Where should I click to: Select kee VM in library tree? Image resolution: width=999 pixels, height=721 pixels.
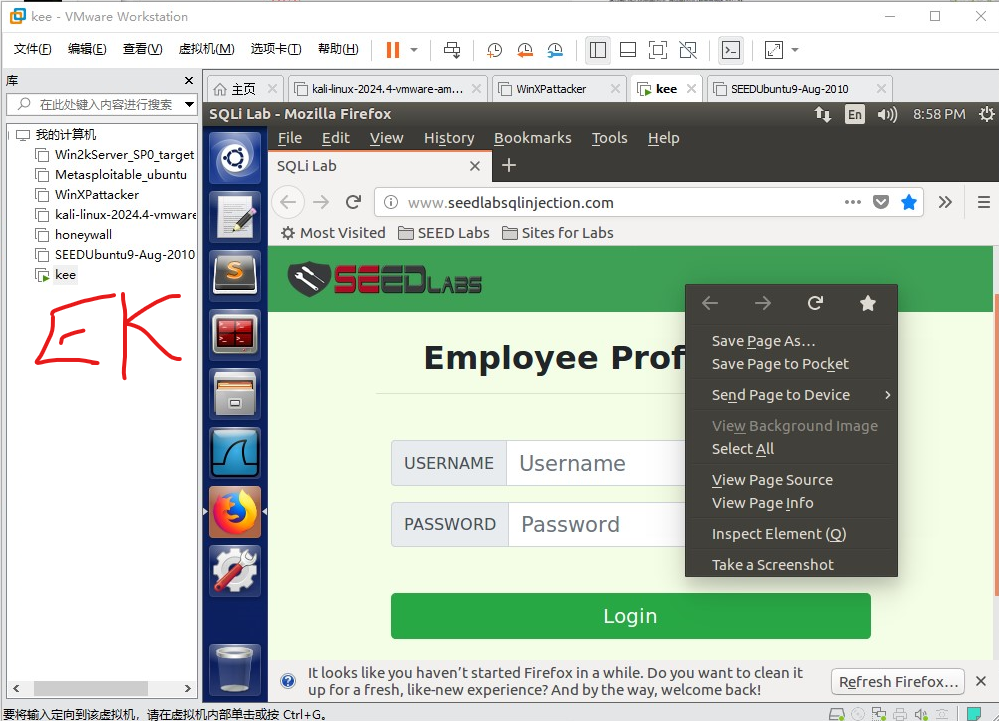[65, 275]
